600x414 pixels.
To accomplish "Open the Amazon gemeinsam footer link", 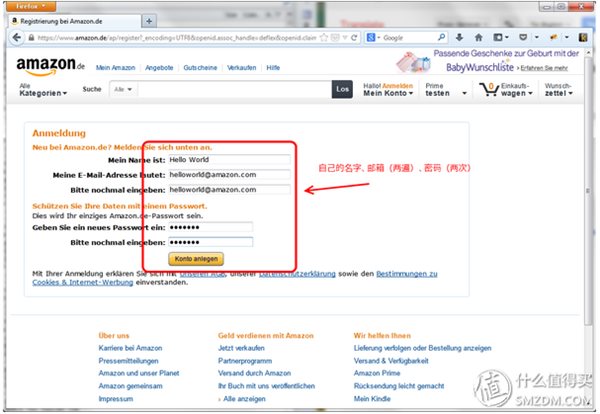I will (x=130, y=386).
